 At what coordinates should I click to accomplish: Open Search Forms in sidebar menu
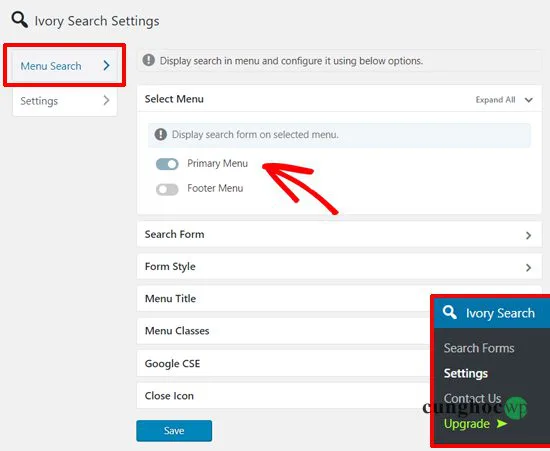pyautogui.click(x=479, y=348)
